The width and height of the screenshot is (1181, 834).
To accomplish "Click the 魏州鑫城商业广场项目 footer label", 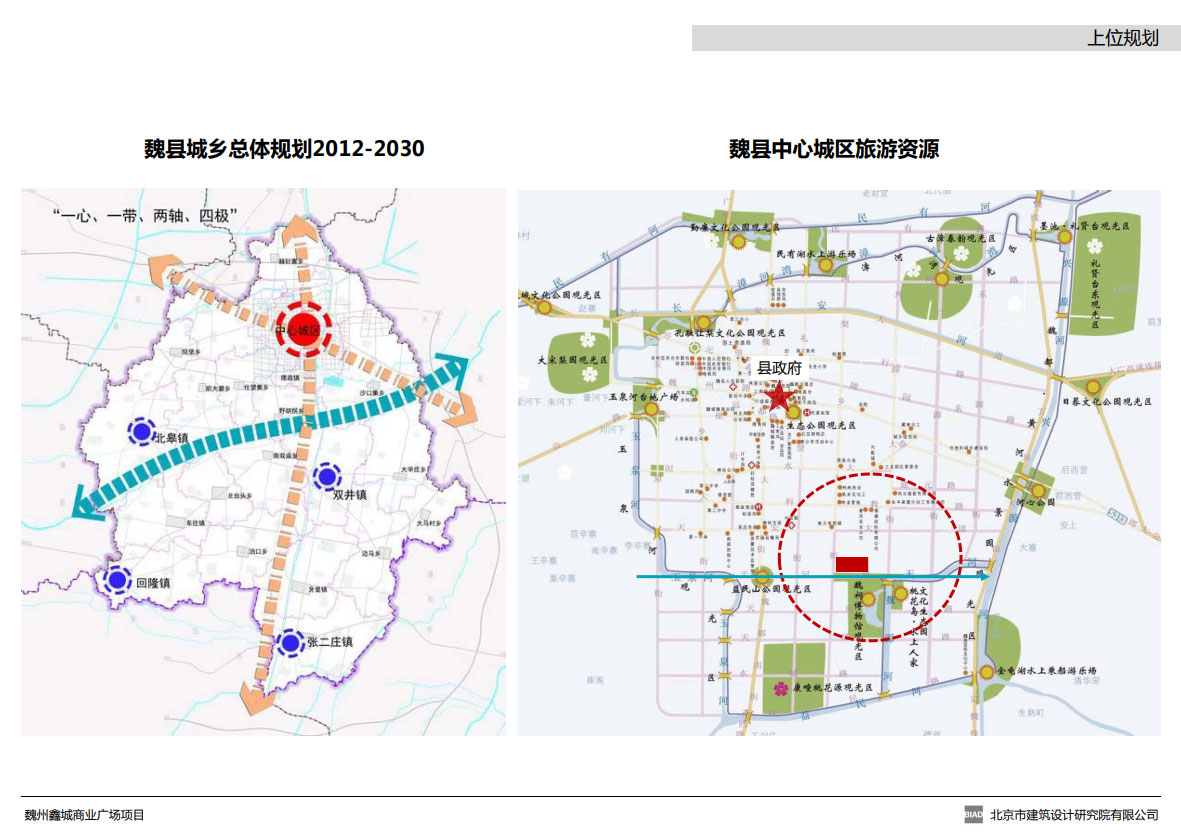I will tap(85, 815).
